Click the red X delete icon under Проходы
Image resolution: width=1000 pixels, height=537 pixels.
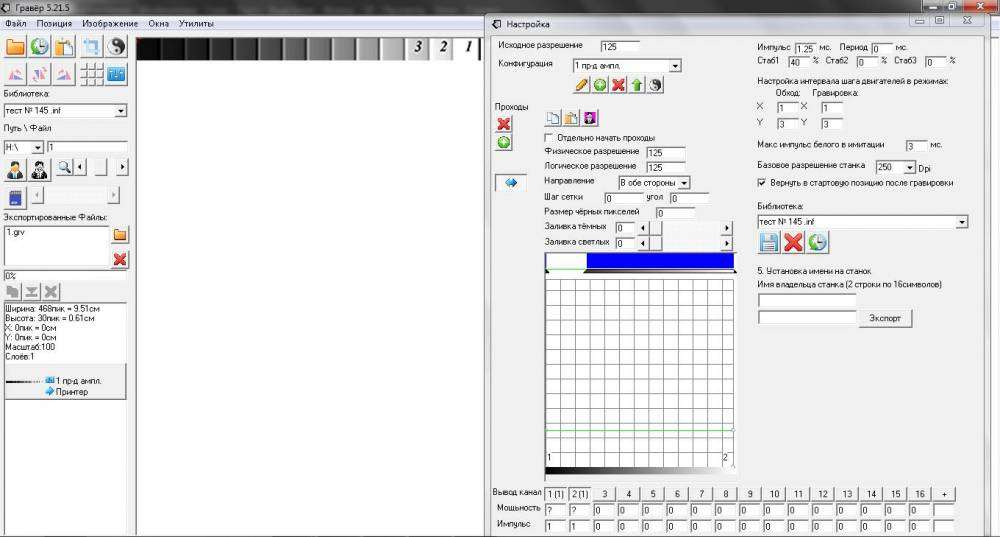click(x=504, y=124)
